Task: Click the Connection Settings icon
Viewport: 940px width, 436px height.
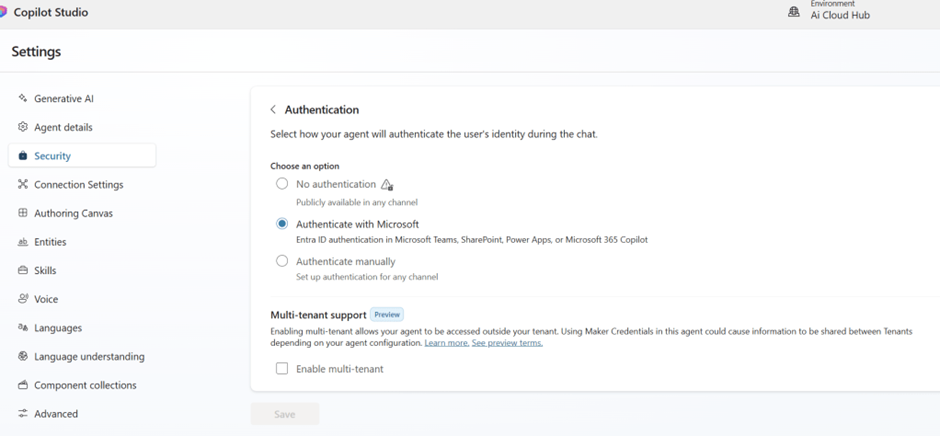Action: pyautogui.click(x=23, y=185)
